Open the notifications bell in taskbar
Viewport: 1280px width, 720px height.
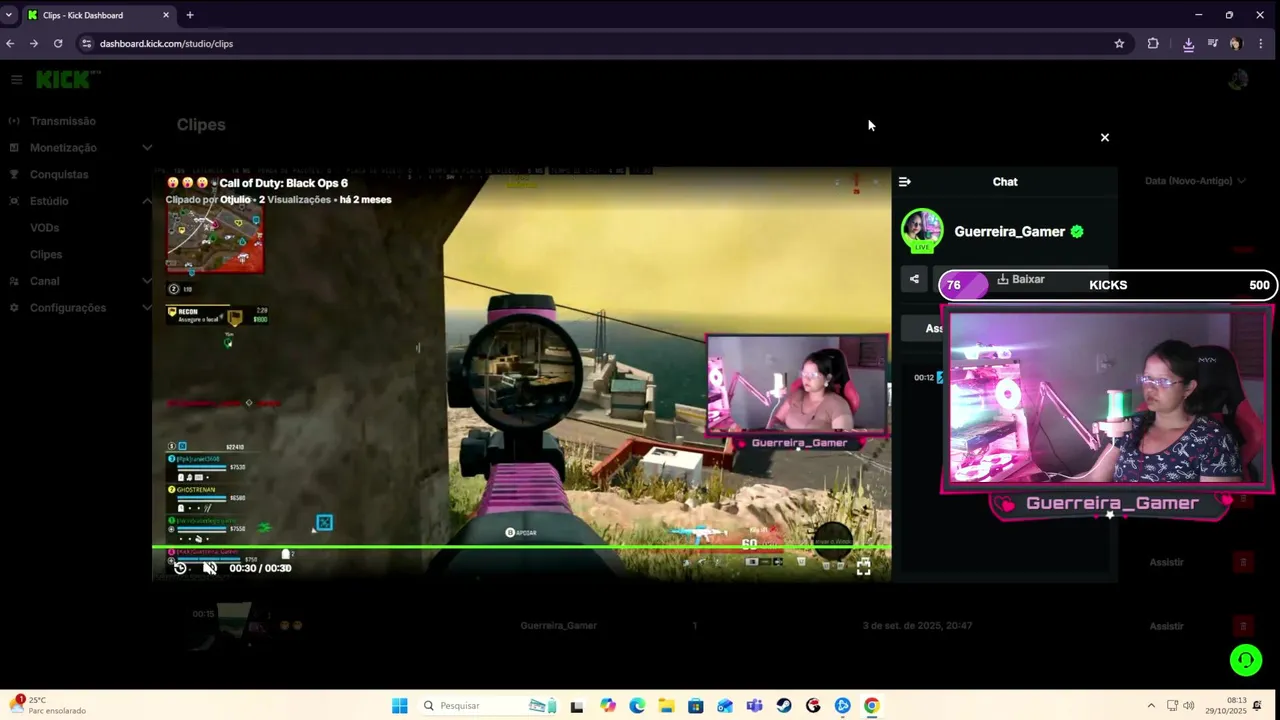1257,706
